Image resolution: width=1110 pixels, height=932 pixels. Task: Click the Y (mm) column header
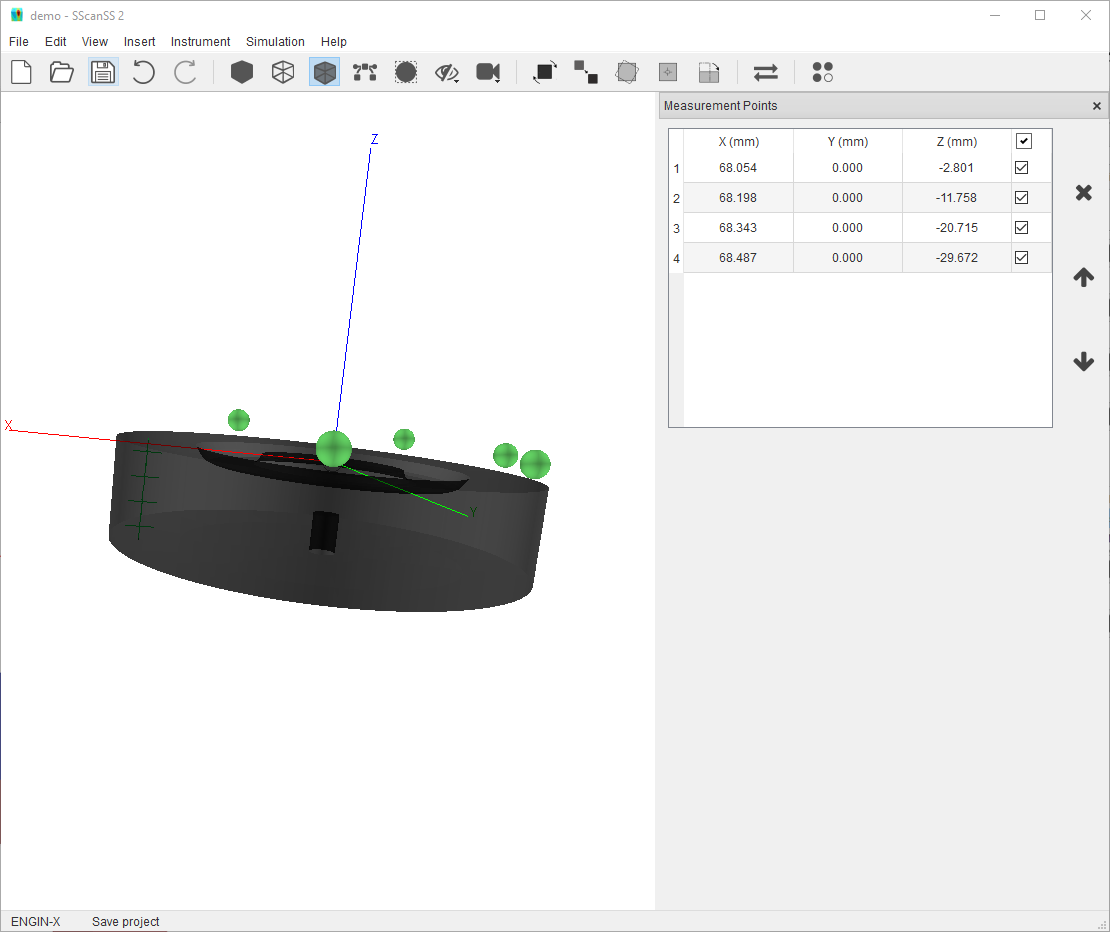click(x=847, y=142)
